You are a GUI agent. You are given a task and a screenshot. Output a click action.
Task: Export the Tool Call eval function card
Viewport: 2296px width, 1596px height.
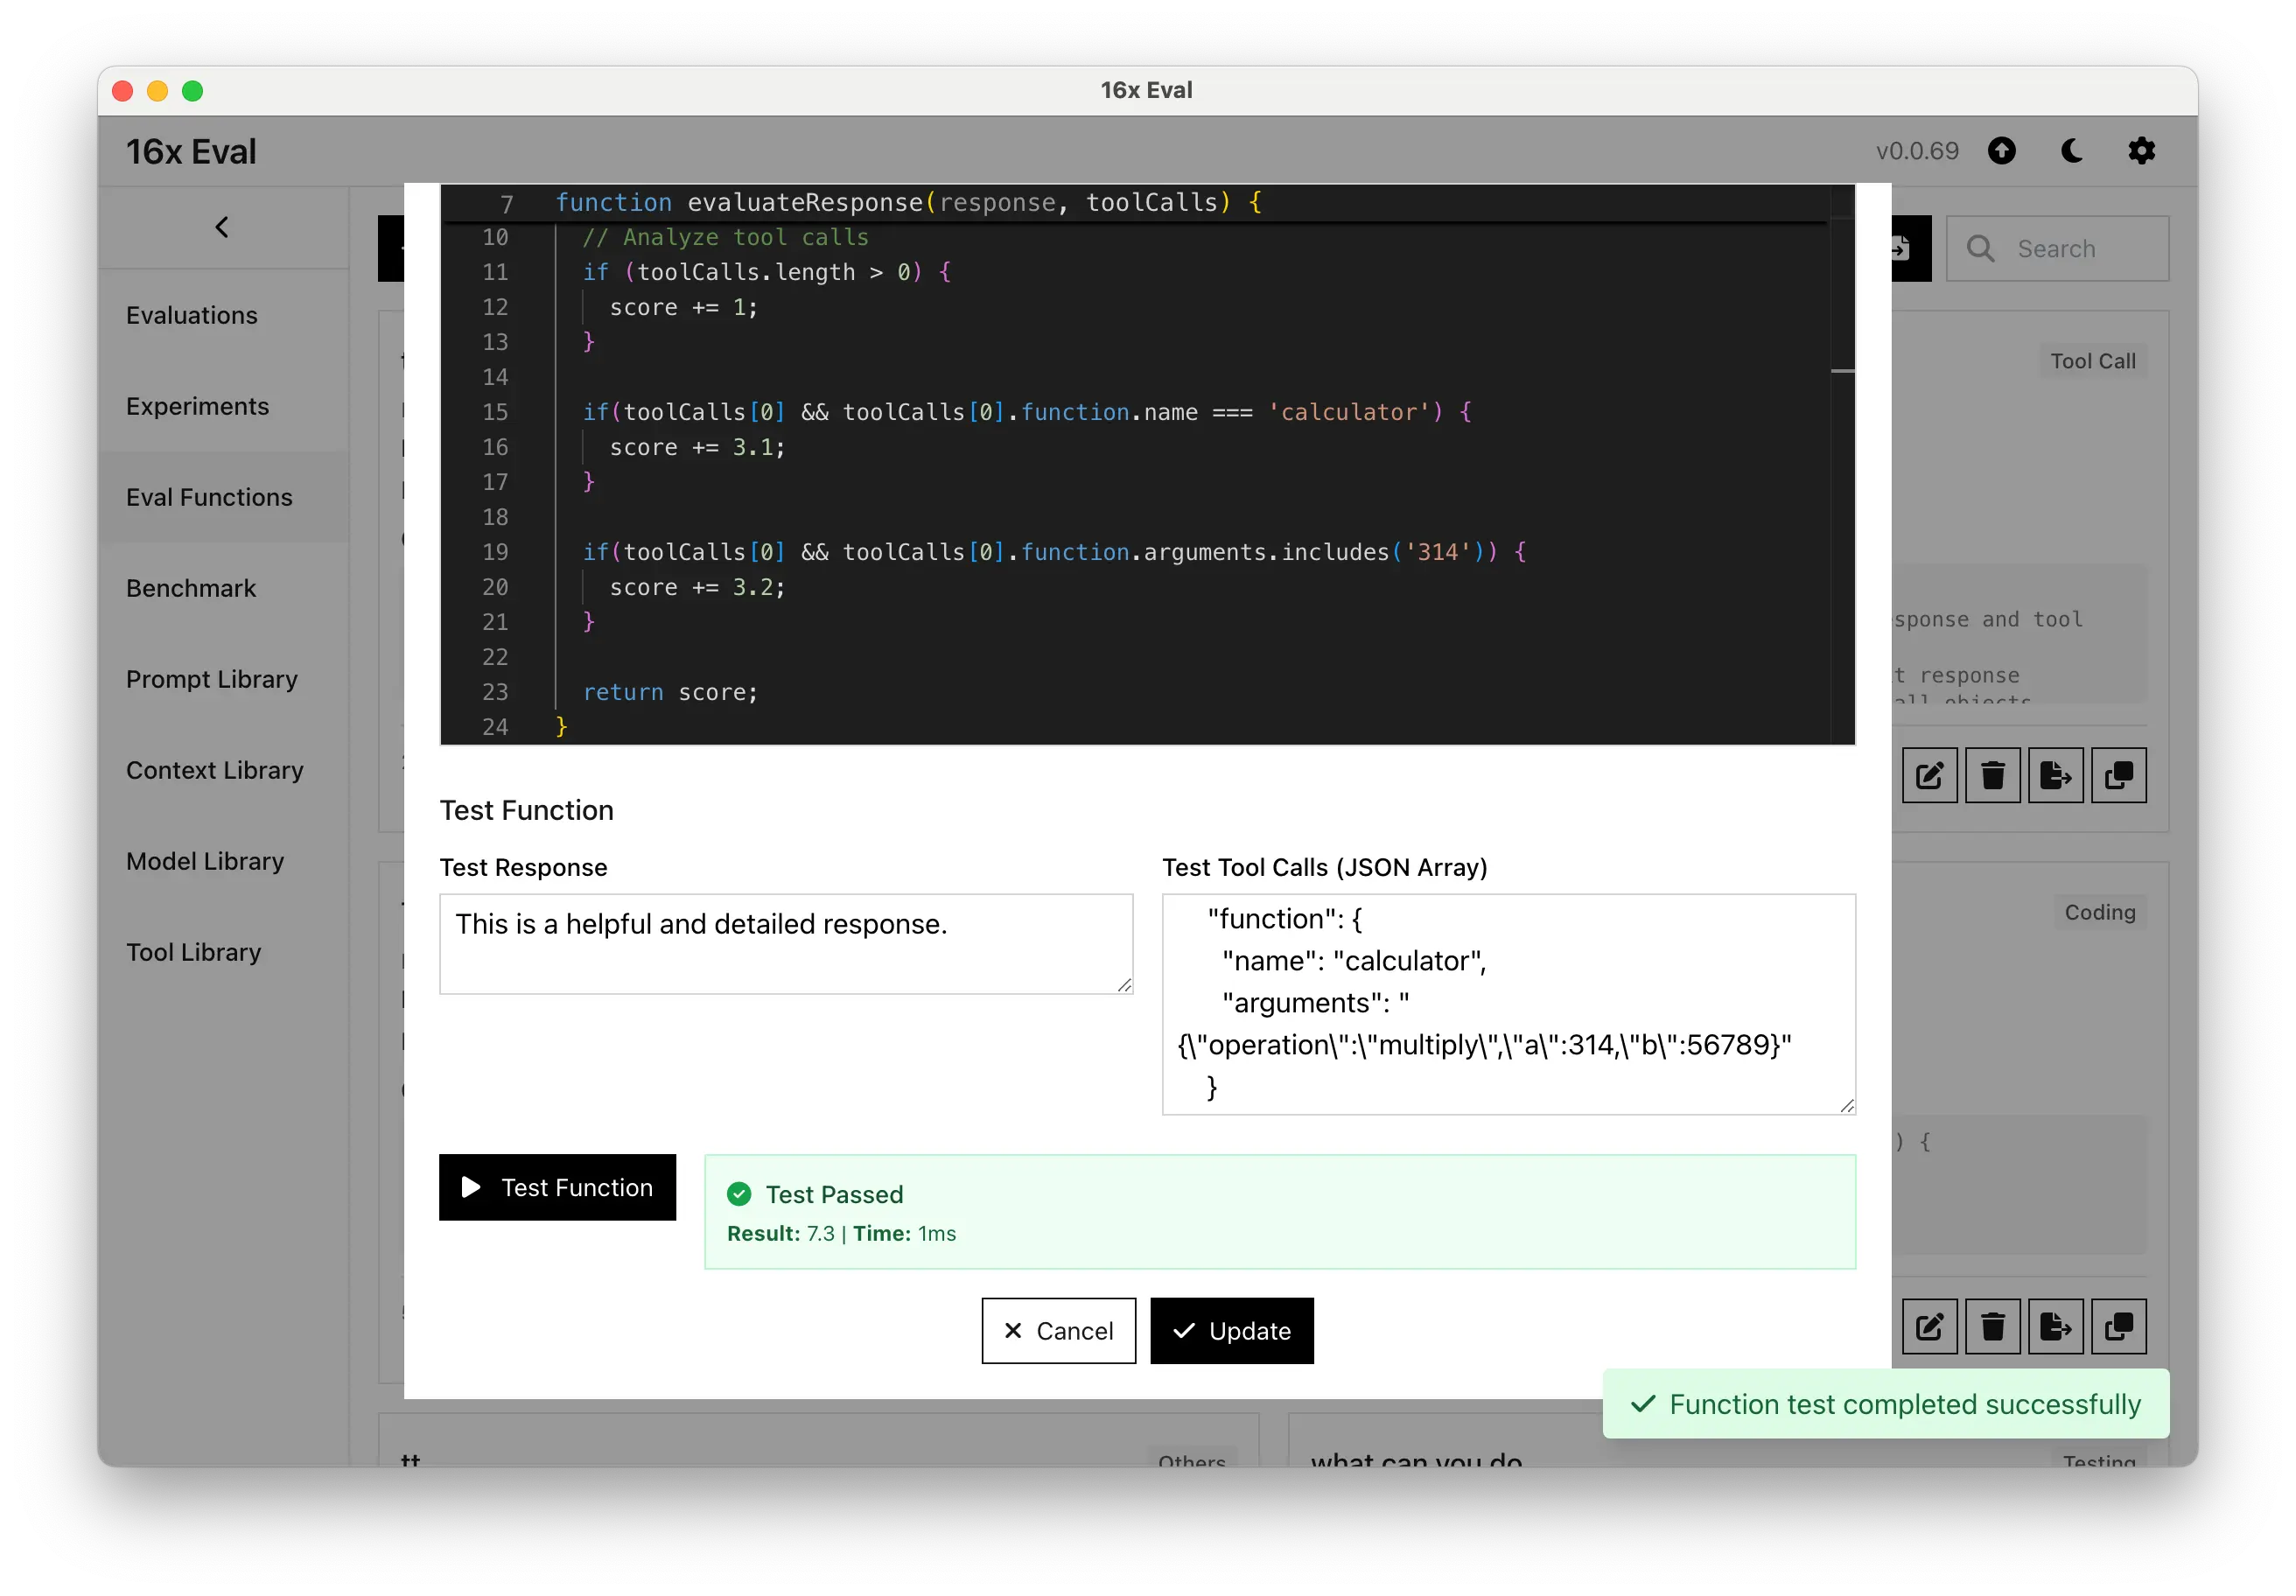(2055, 775)
